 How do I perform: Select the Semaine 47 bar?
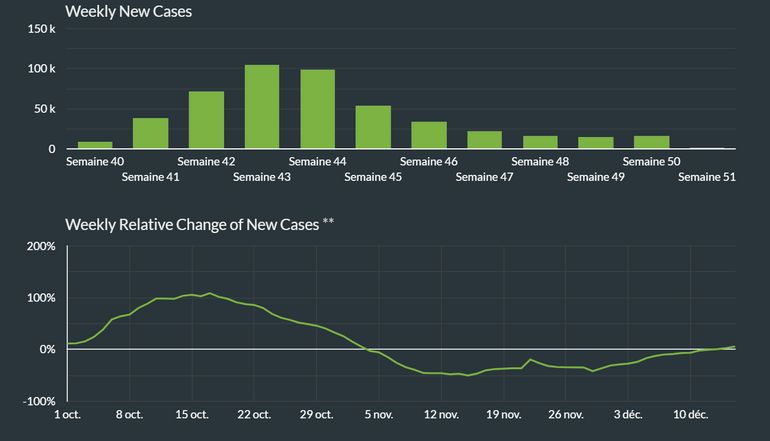484,140
